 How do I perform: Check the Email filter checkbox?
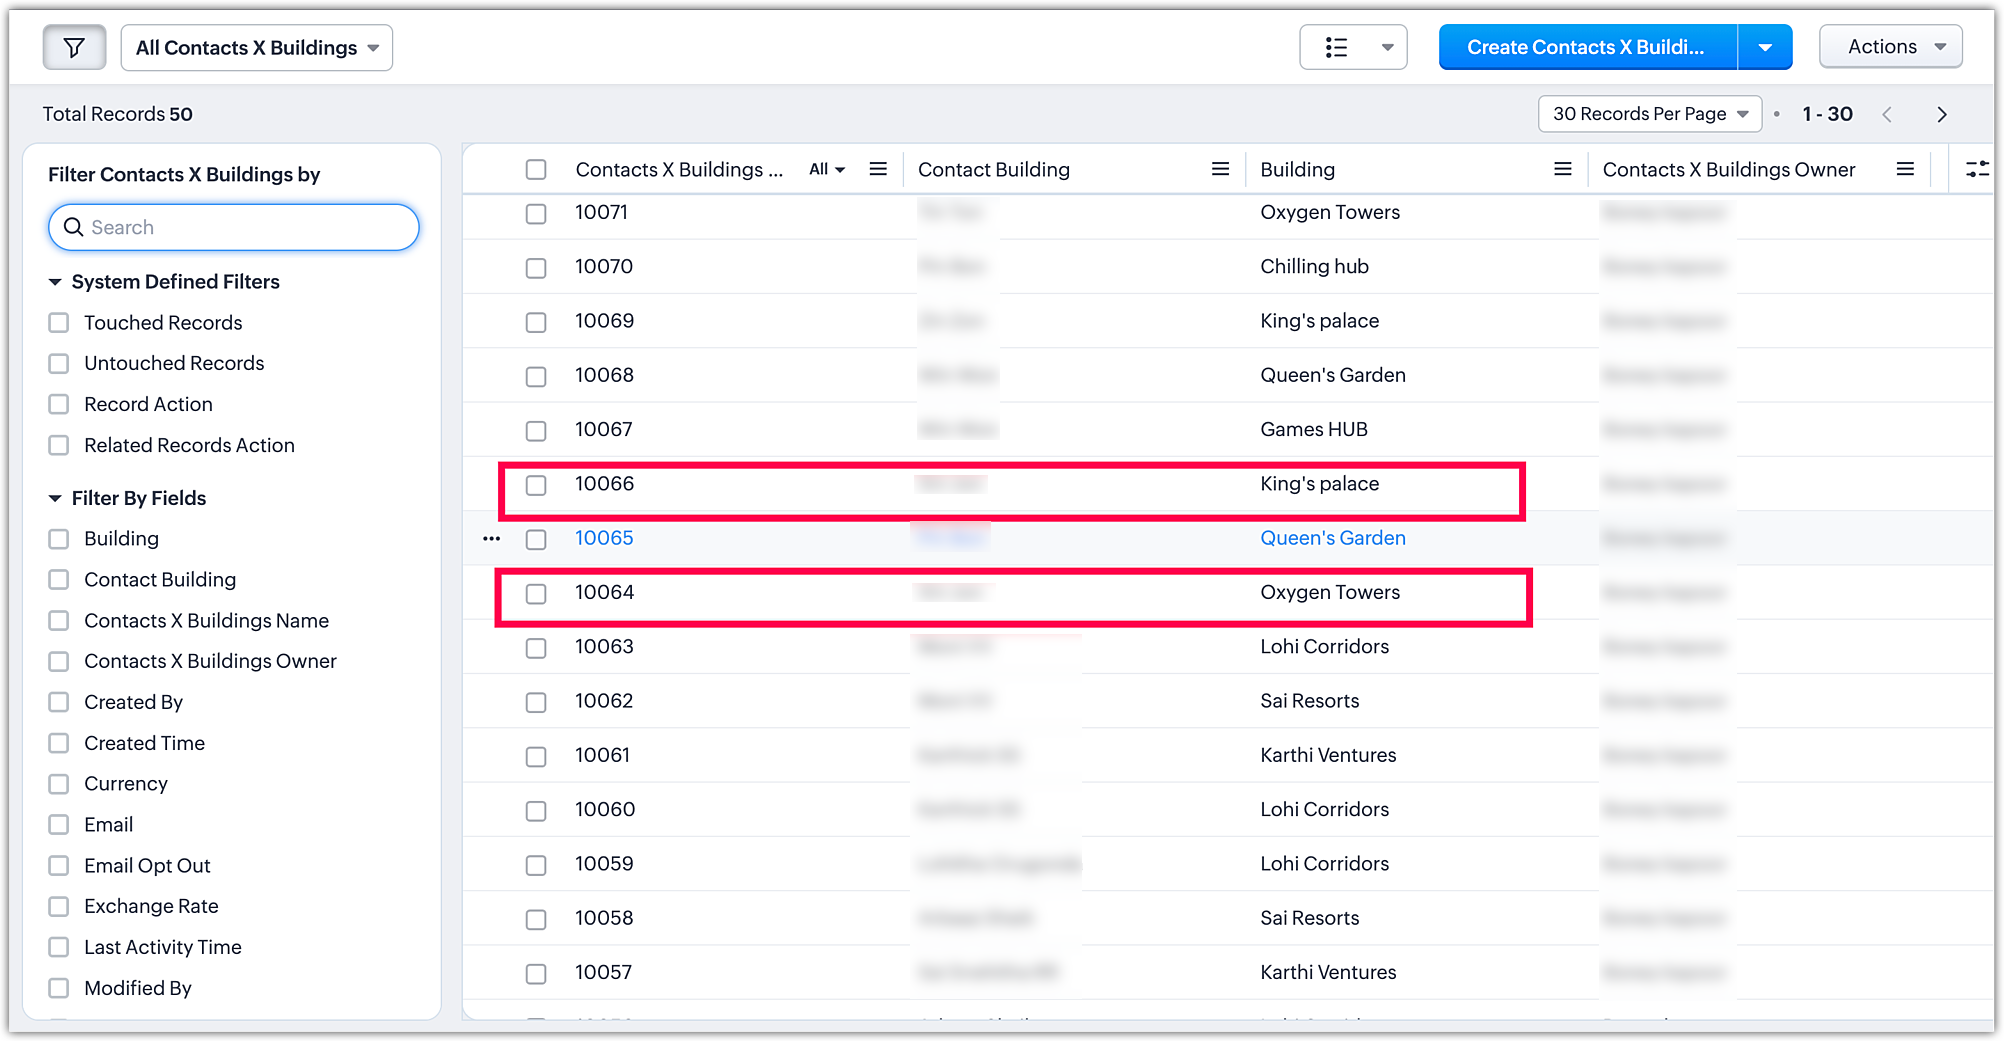(59, 825)
